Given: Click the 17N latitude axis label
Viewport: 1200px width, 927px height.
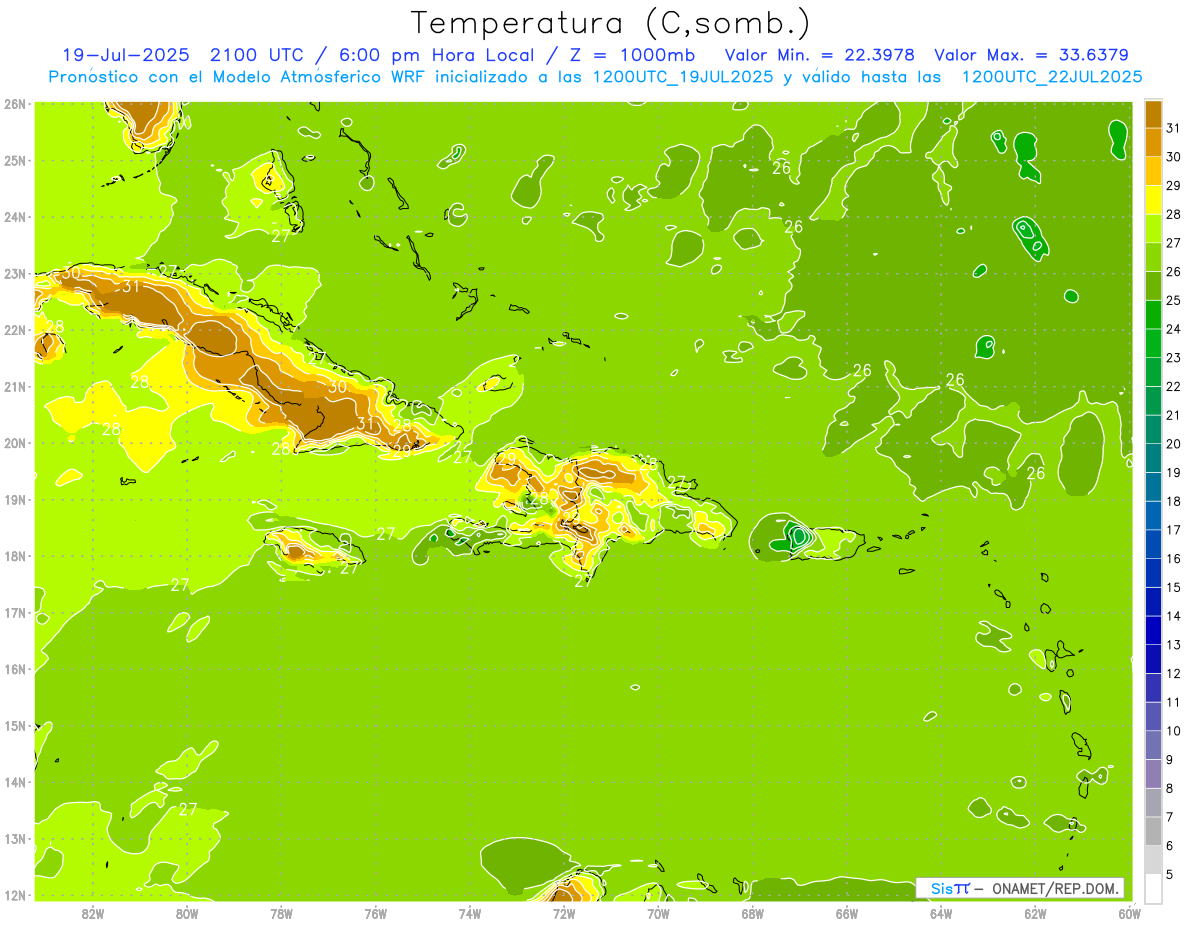Looking at the screenshot, I should 15,612.
